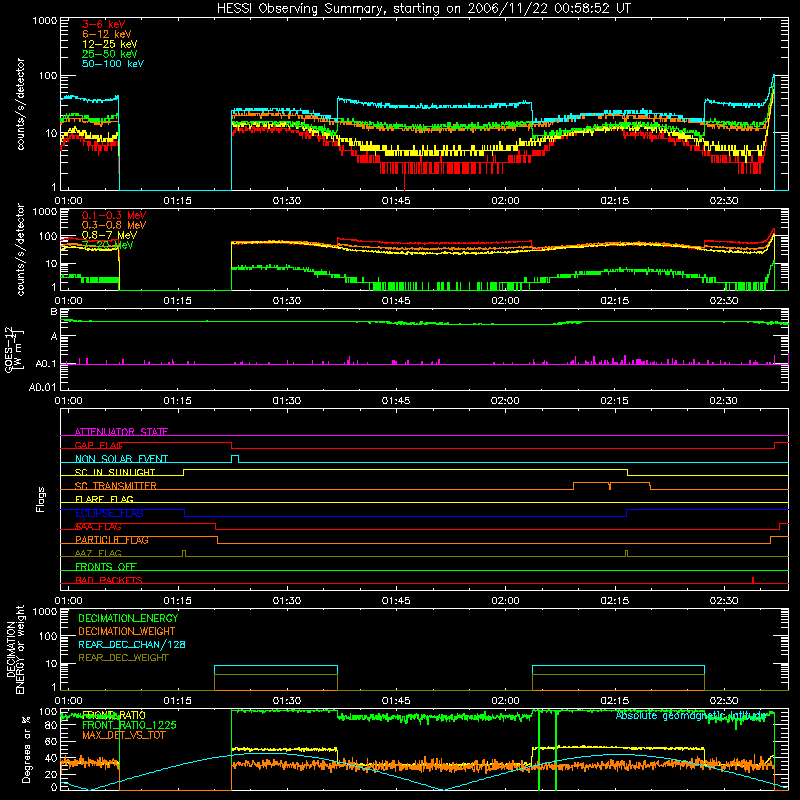Select the 50-100 keV legend label
The image size is (800, 800).
pyautogui.click(x=112, y=64)
